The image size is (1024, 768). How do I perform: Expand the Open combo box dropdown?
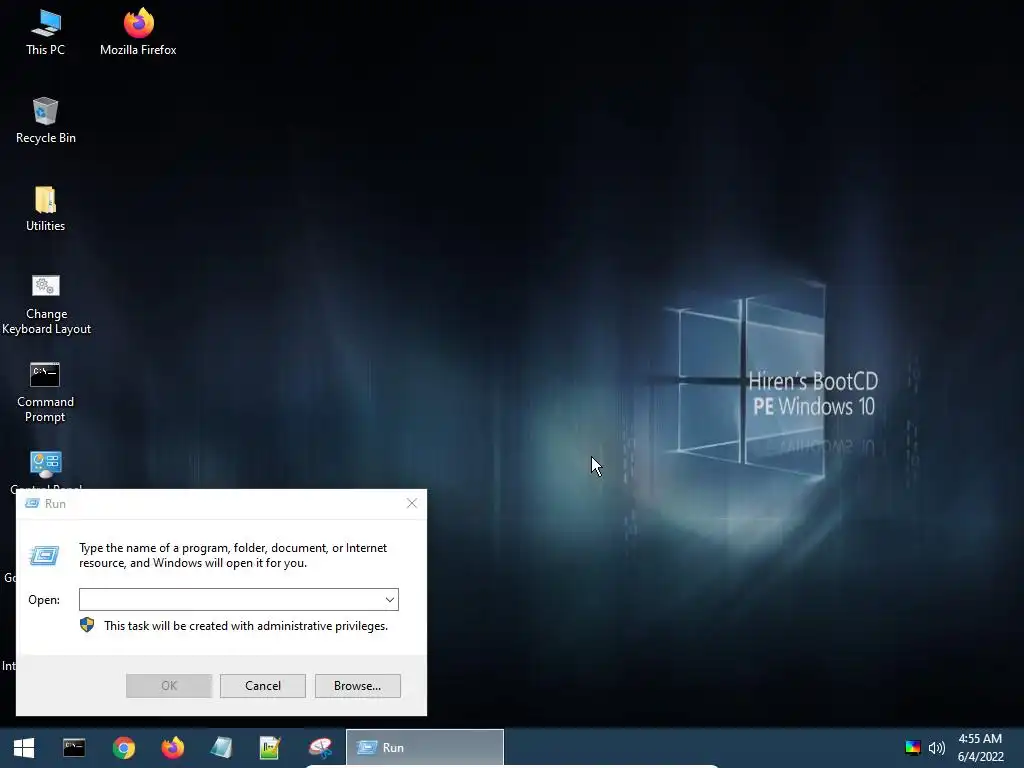point(390,600)
